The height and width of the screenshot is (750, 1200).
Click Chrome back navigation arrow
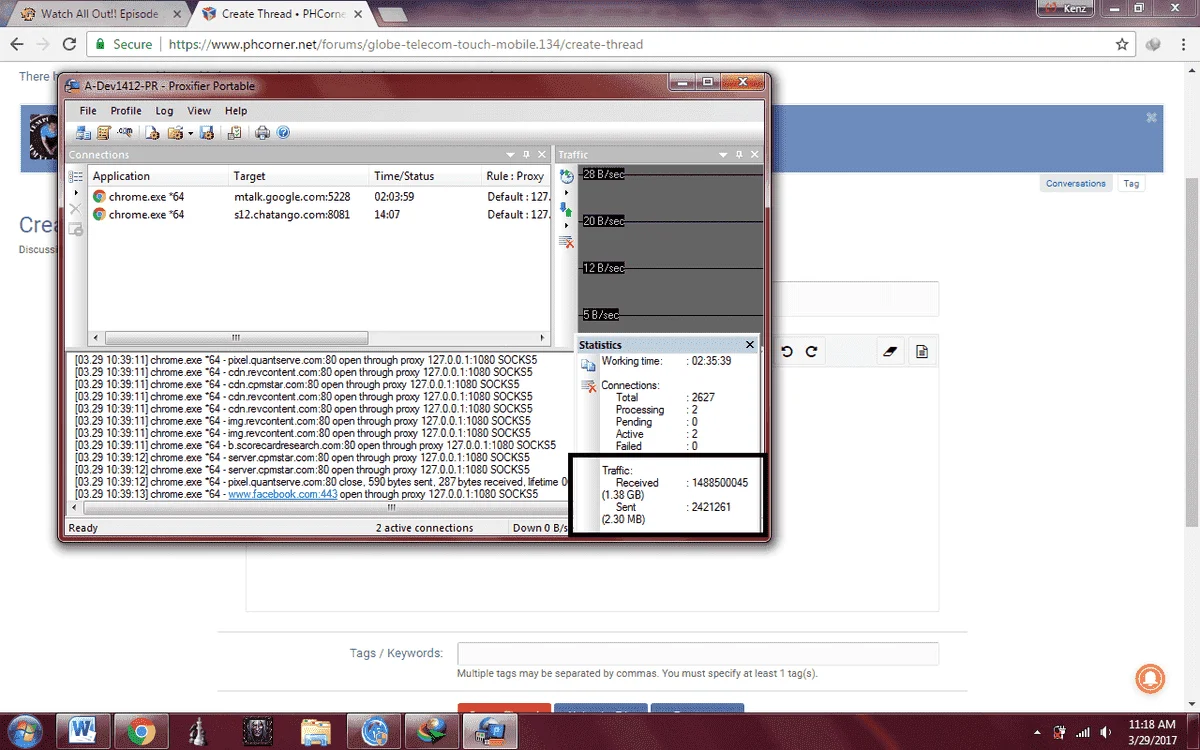17,45
